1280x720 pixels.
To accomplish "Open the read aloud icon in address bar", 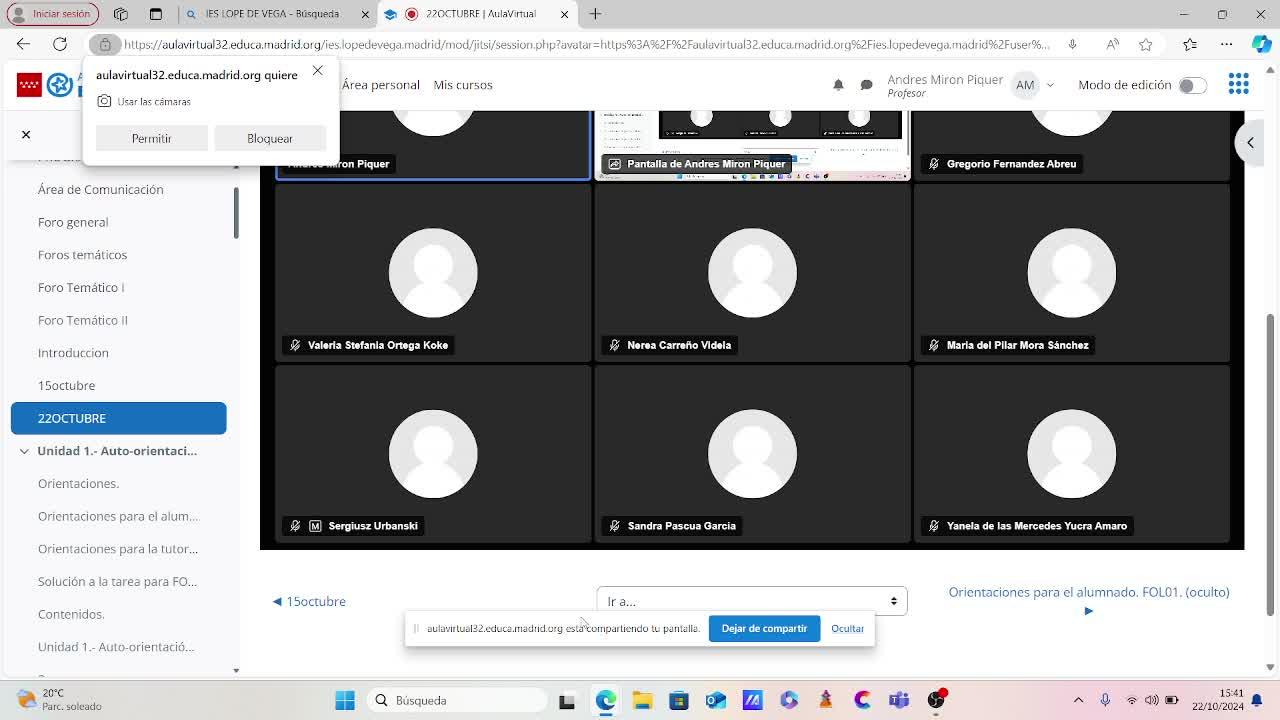I will pyautogui.click(x=1113, y=44).
